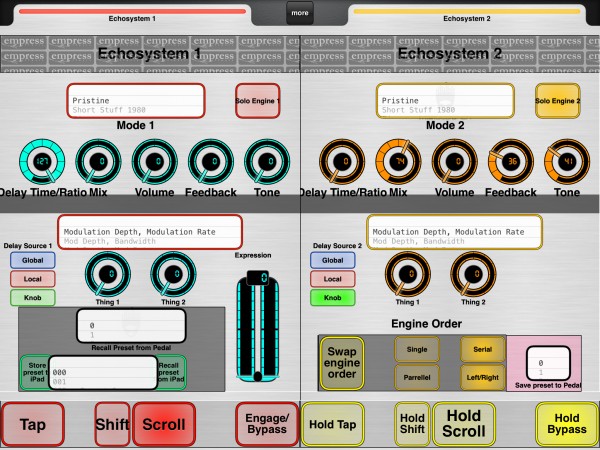Image resolution: width=600 pixels, height=450 pixels.
Task: Open the Save preset to Pedal picker
Action: (548, 363)
